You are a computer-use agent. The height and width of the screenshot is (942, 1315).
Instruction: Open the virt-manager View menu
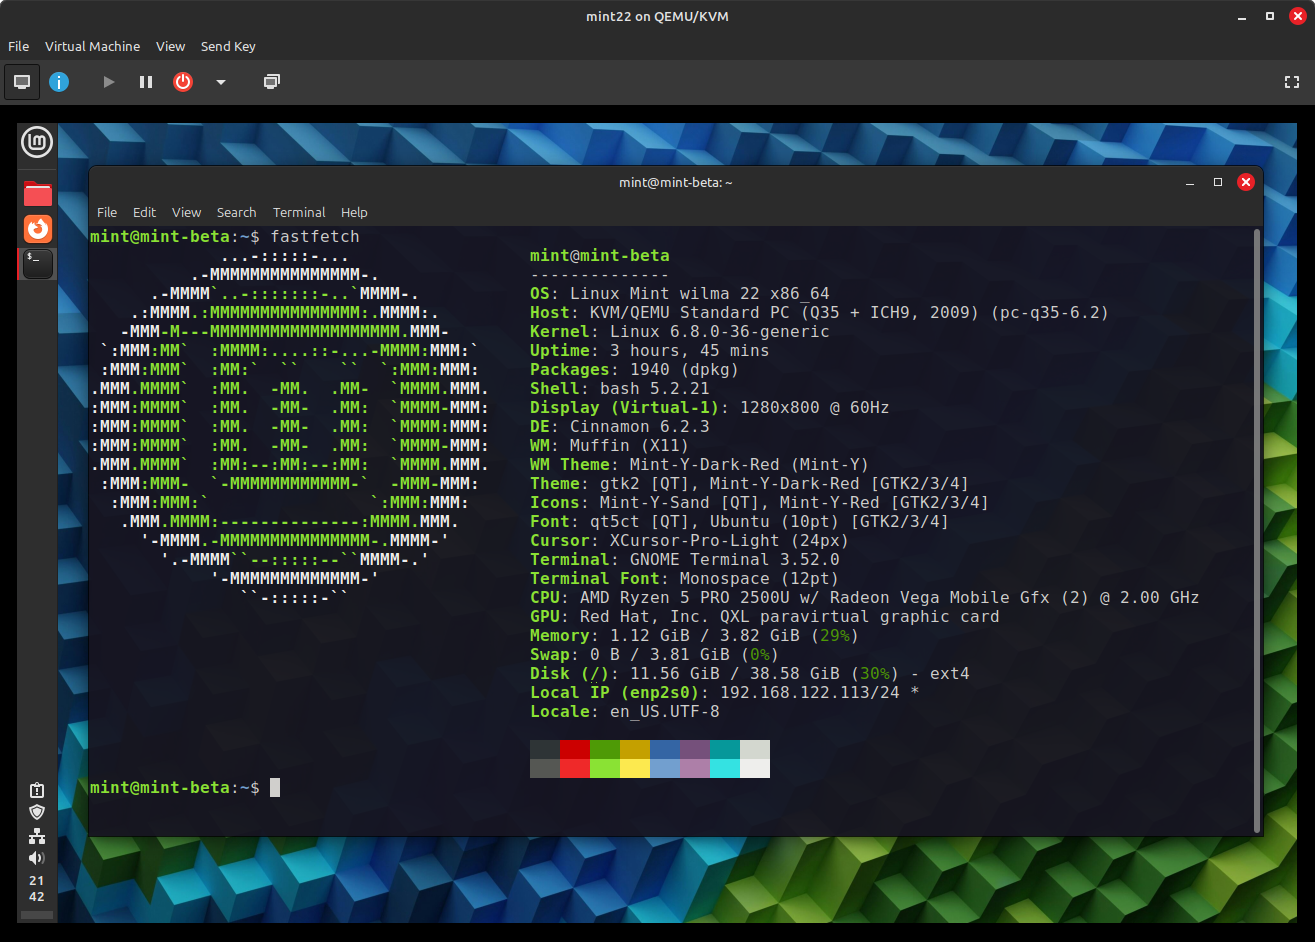coord(170,46)
